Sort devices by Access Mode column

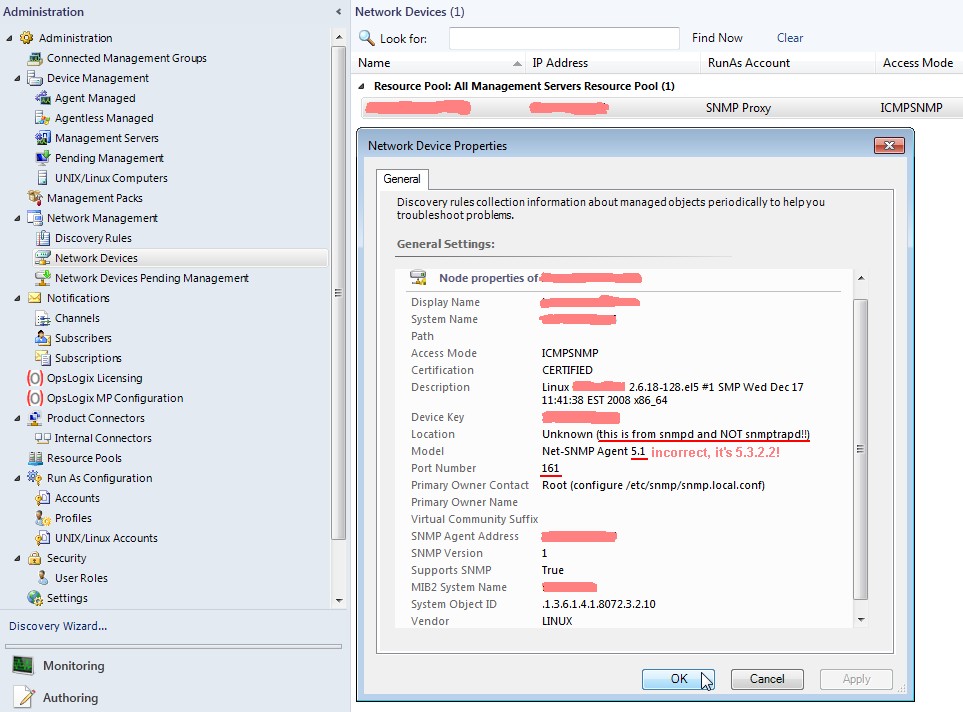pos(919,63)
